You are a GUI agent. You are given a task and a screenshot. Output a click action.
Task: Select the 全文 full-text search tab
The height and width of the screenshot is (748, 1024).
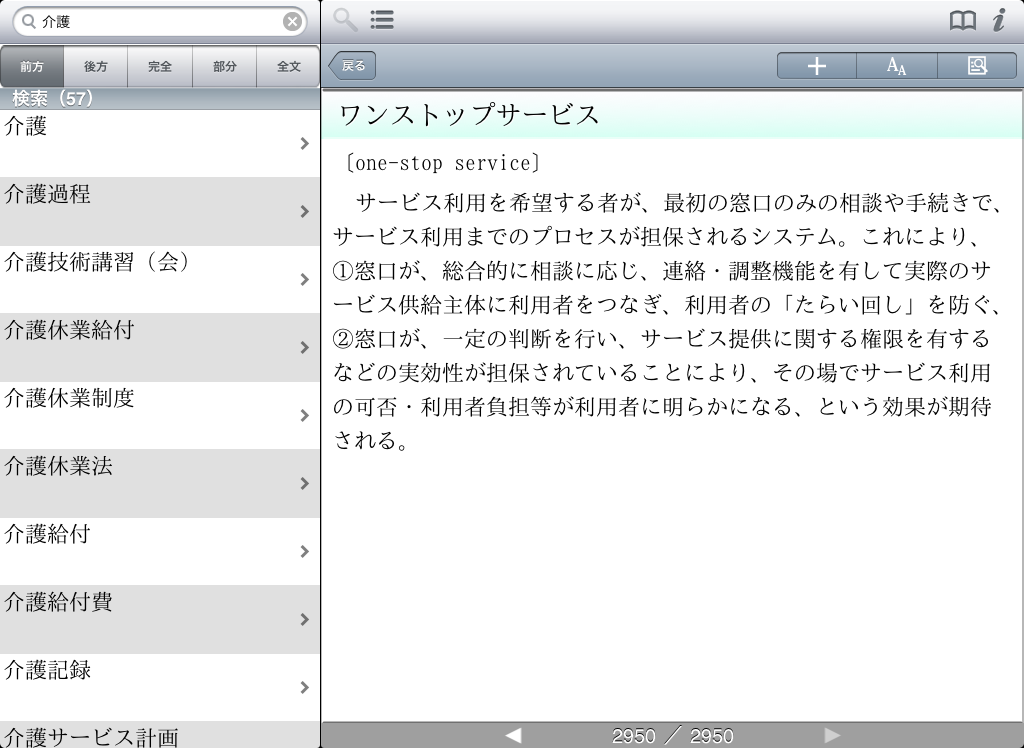click(x=288, y=67)
